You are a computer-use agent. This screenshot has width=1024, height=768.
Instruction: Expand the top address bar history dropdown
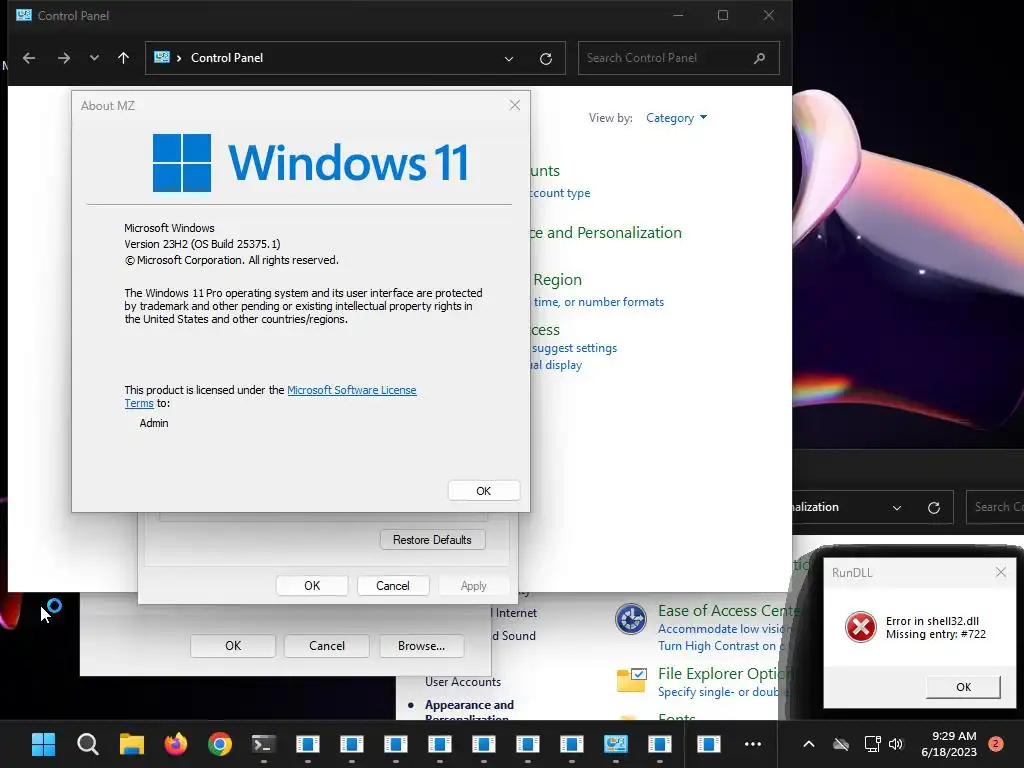509,59
